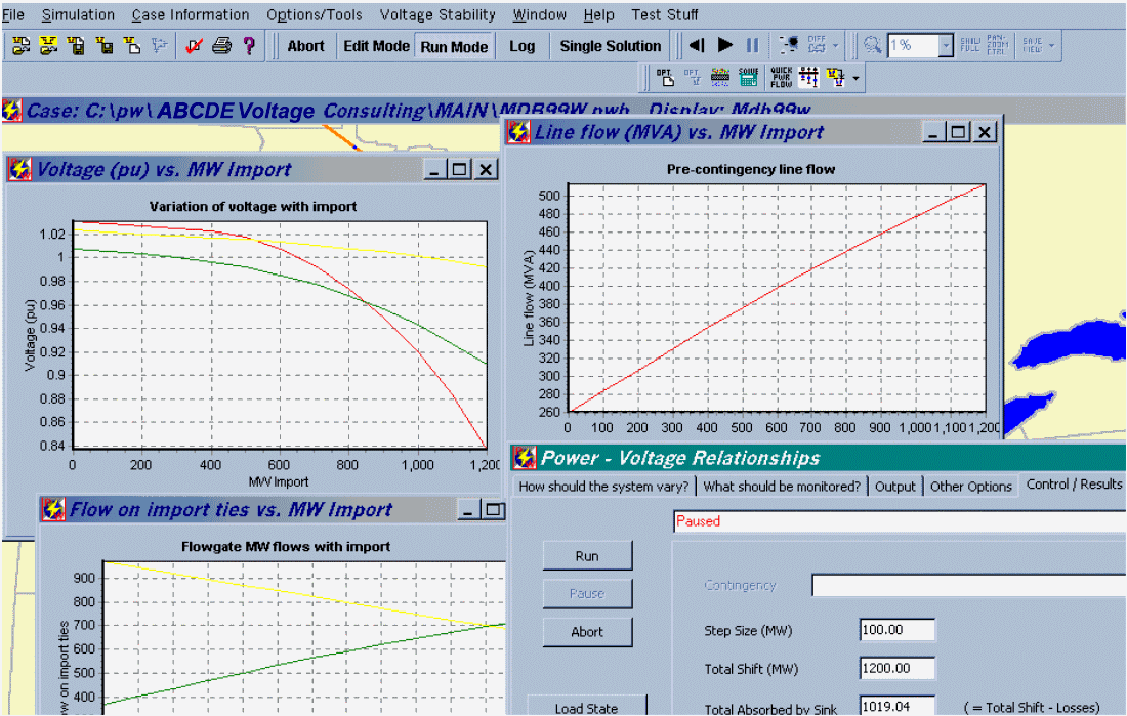Print the current case
Image resolution: width=1127 pixels, height=716 pixels.
click(x=222, y=45)
